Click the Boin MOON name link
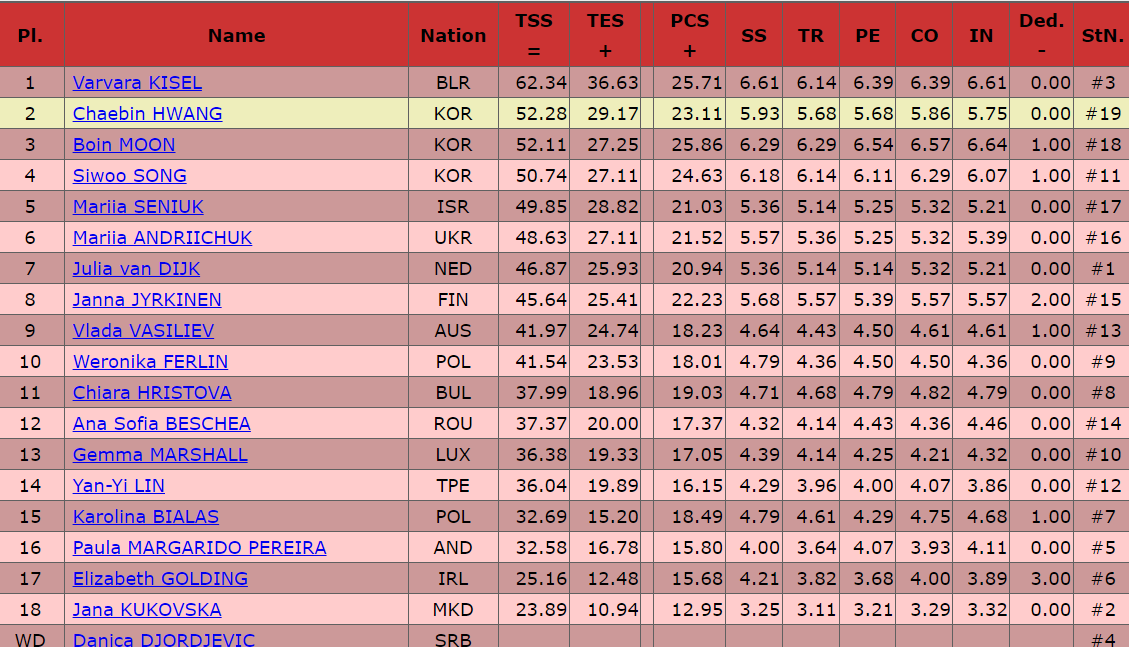Image resolution: width=1129 pixels, height=647 pixels. pos(124,145)
